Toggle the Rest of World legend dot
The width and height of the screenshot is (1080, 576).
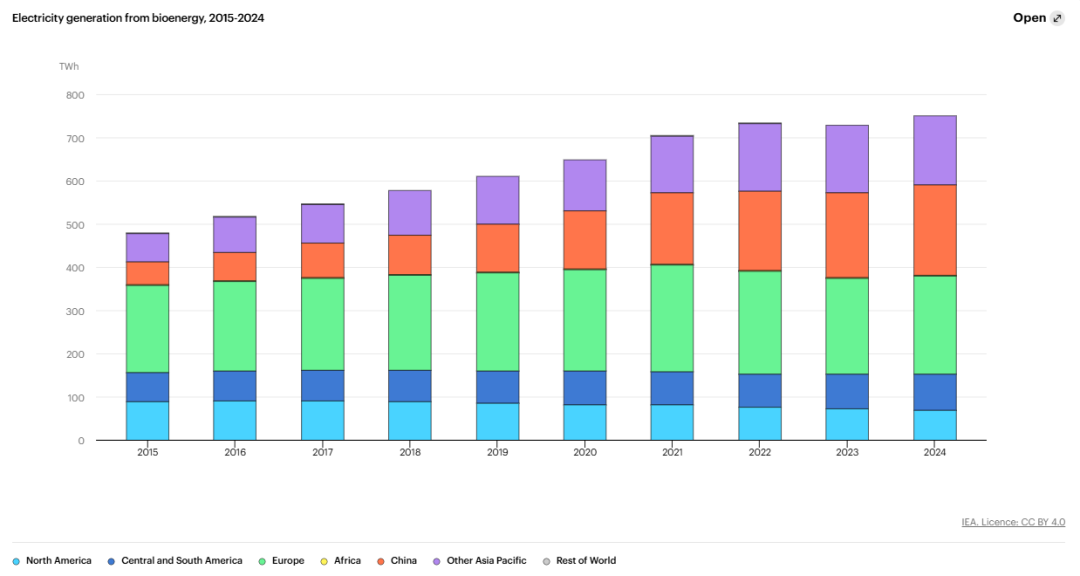click(x=547, y=562)
